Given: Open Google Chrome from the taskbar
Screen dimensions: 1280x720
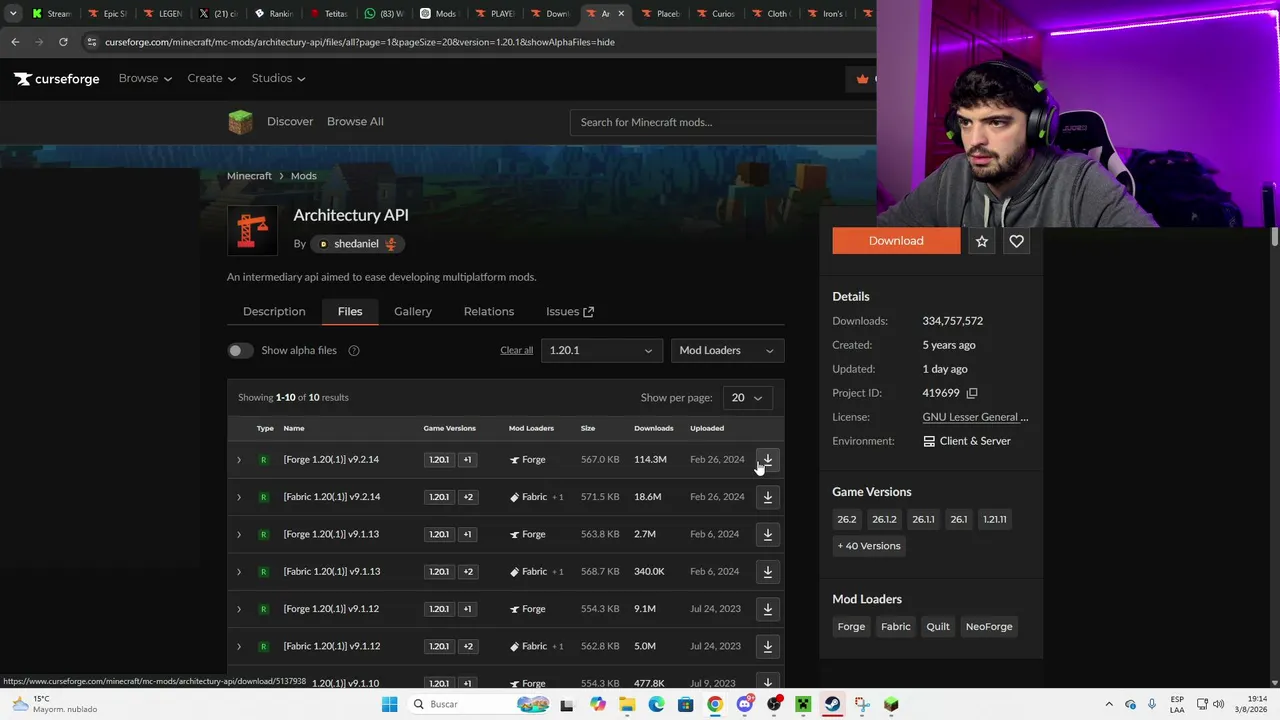Looking at the screenshot, I should pyautogui.click(x=715, y=704).
